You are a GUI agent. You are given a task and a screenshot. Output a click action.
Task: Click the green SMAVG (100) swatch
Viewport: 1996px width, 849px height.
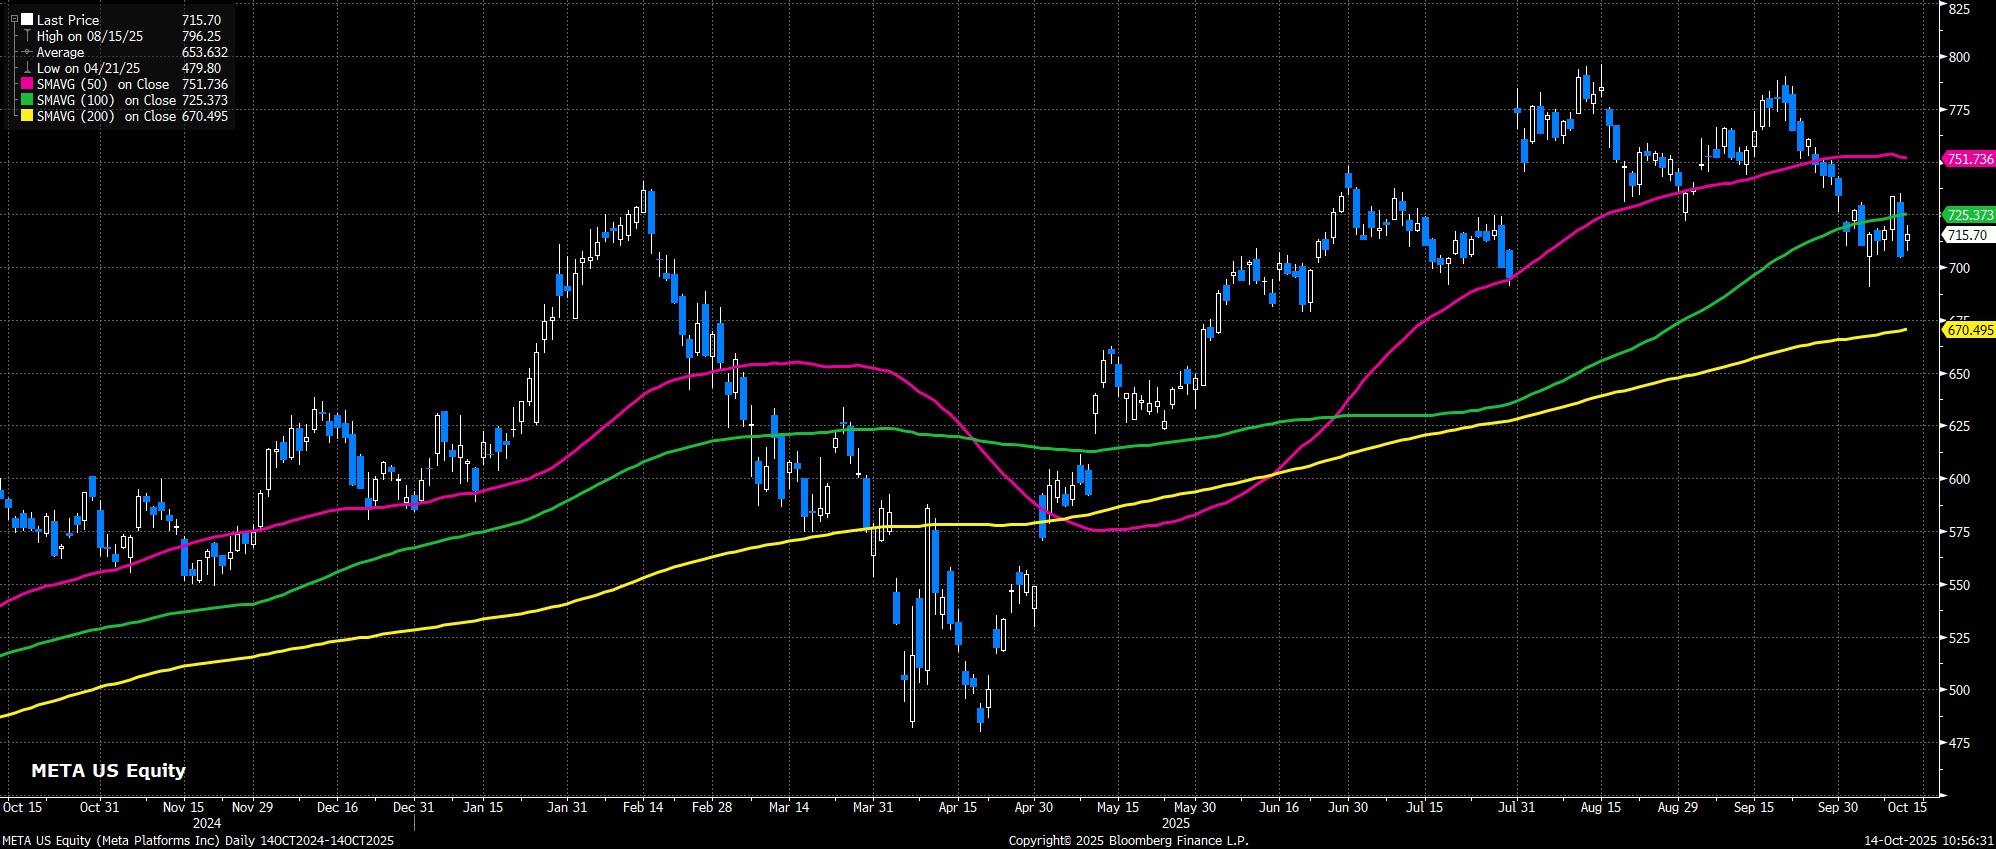pyautogui.click(x=27, y=101)
